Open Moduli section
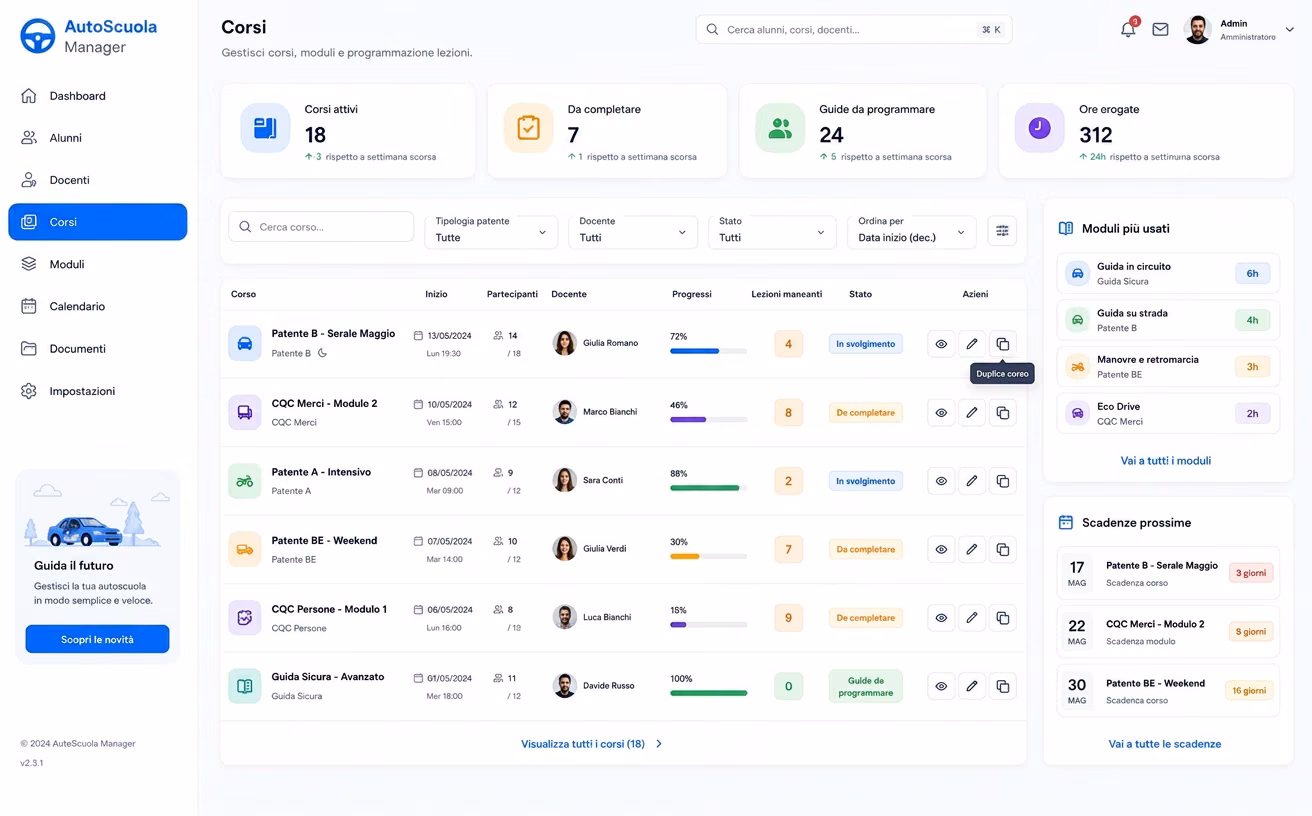 [x=98, y=264]
